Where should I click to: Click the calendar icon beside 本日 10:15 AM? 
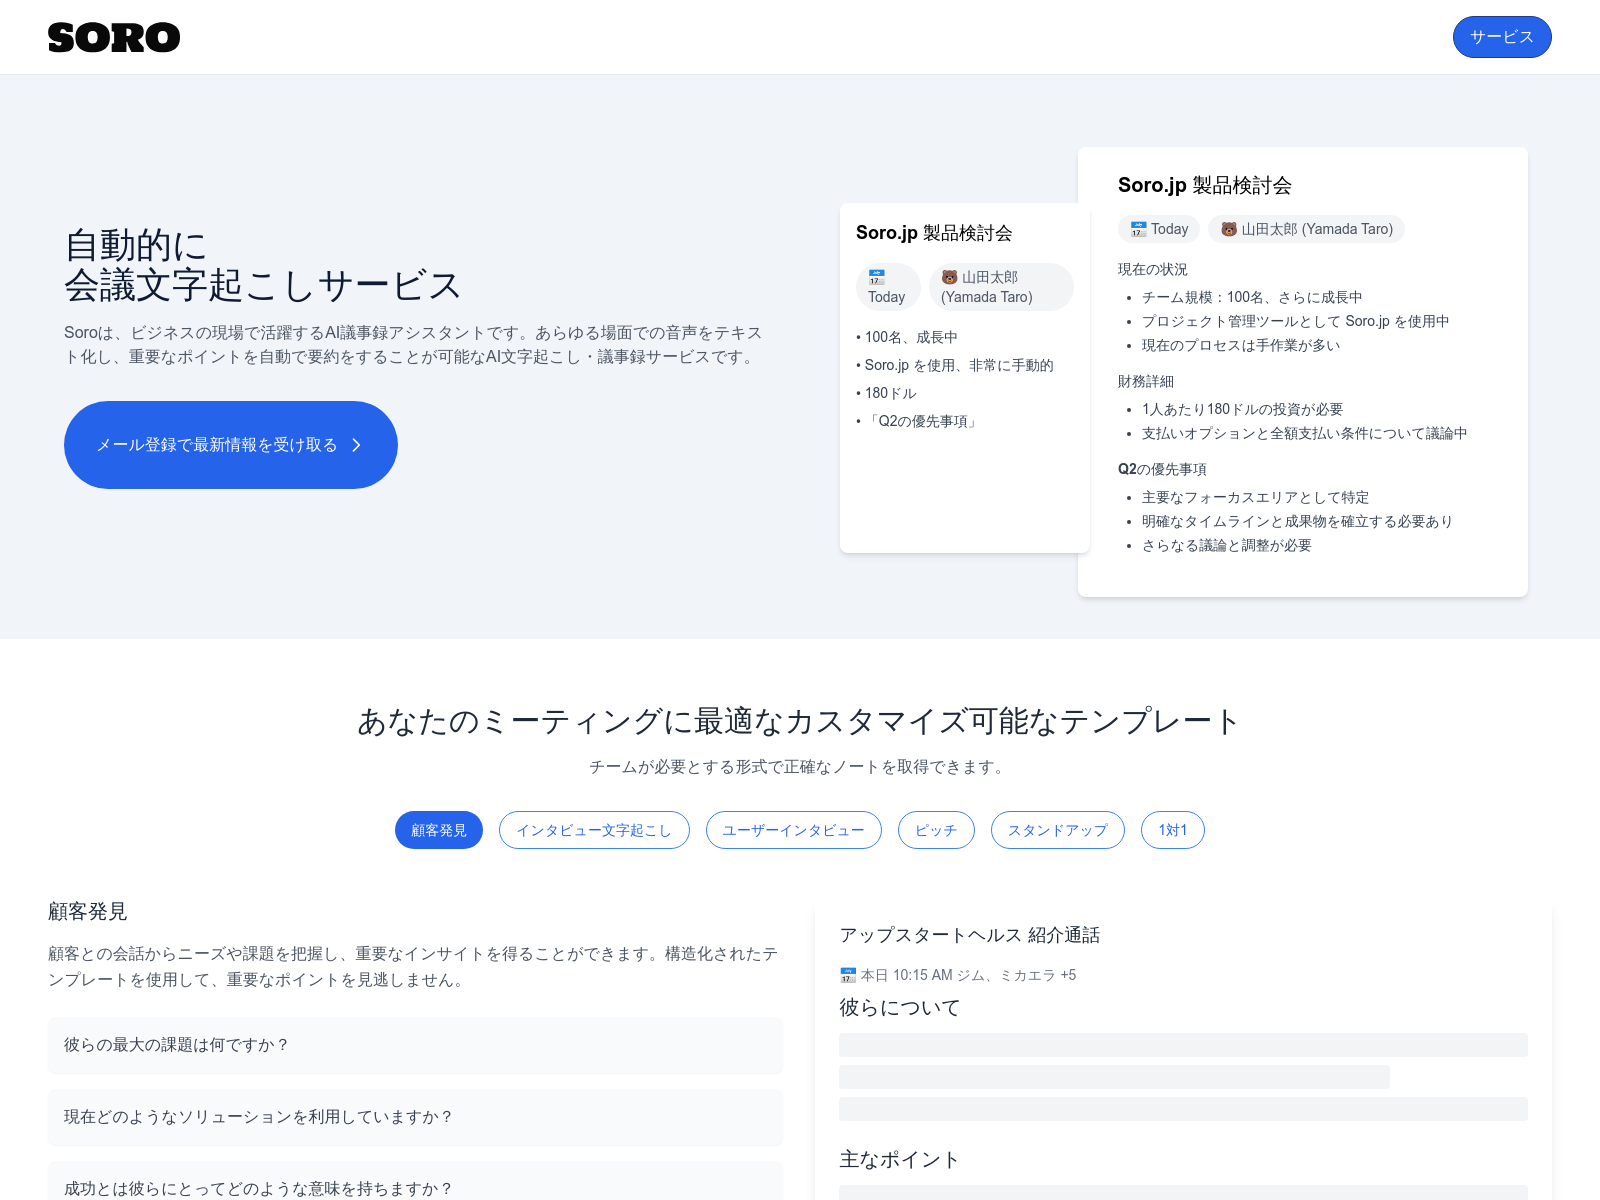847,975
